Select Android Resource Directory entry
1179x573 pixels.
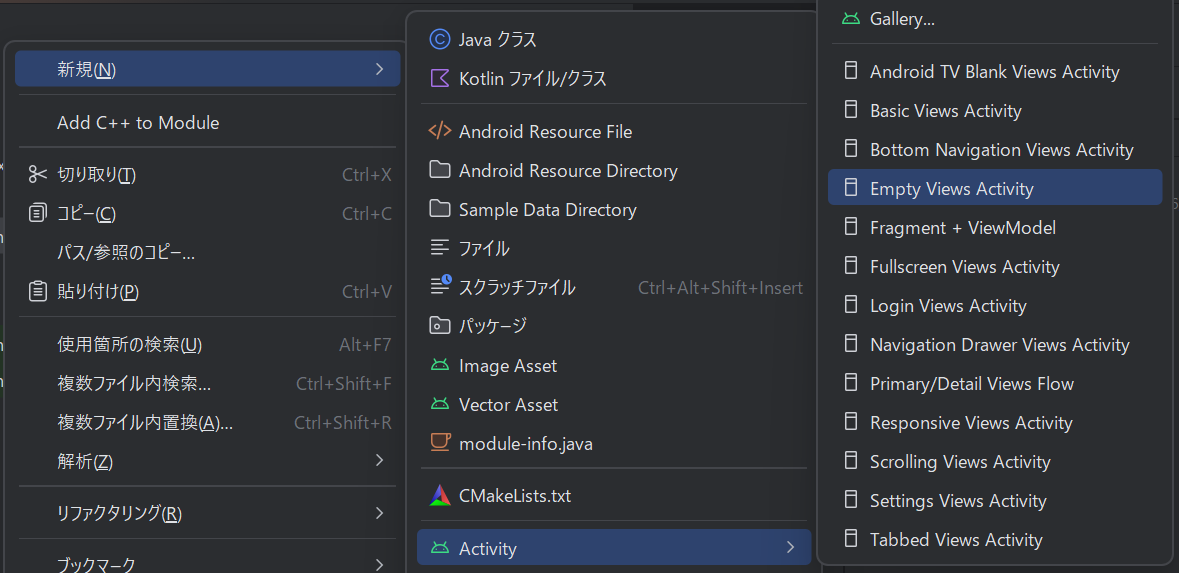tap(568, 171)
